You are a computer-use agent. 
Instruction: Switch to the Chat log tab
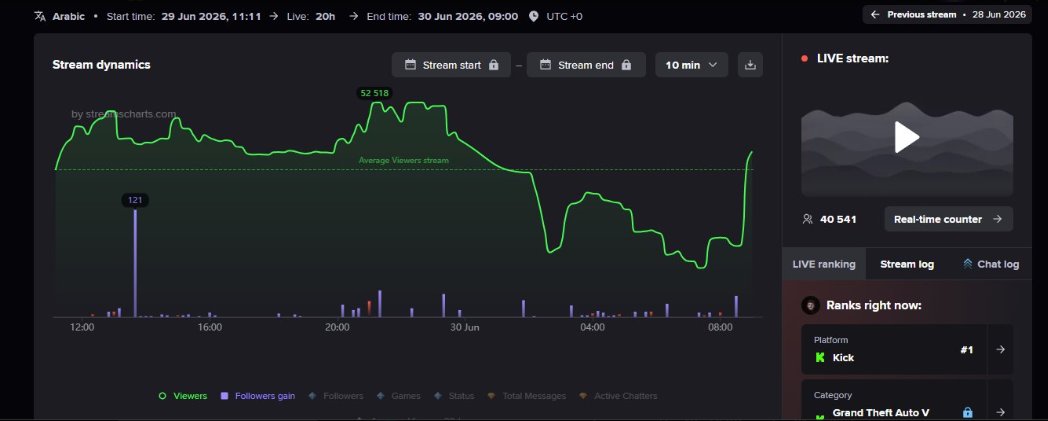pos(991,264)
